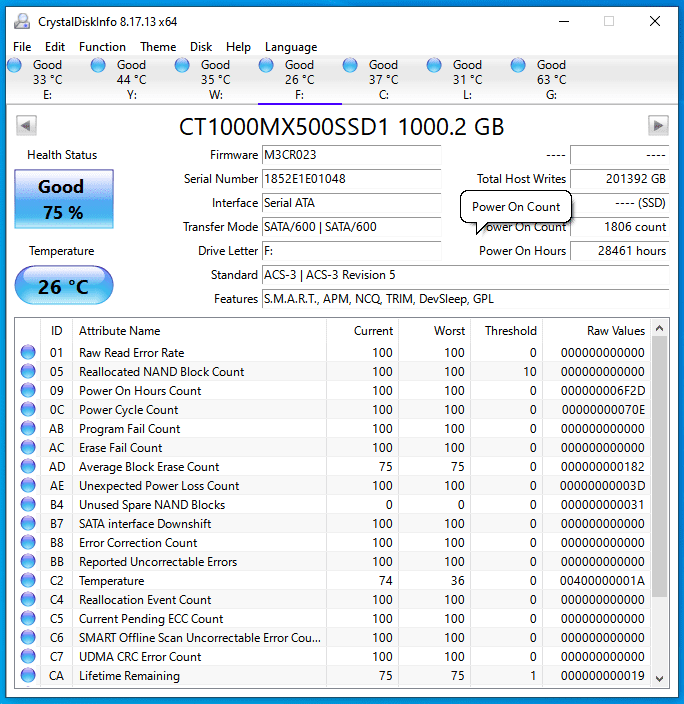The height and width of the screenshot is (704, 684).
Task: Click status orb for Average Block Erase Count
Action: click(28, 466)
